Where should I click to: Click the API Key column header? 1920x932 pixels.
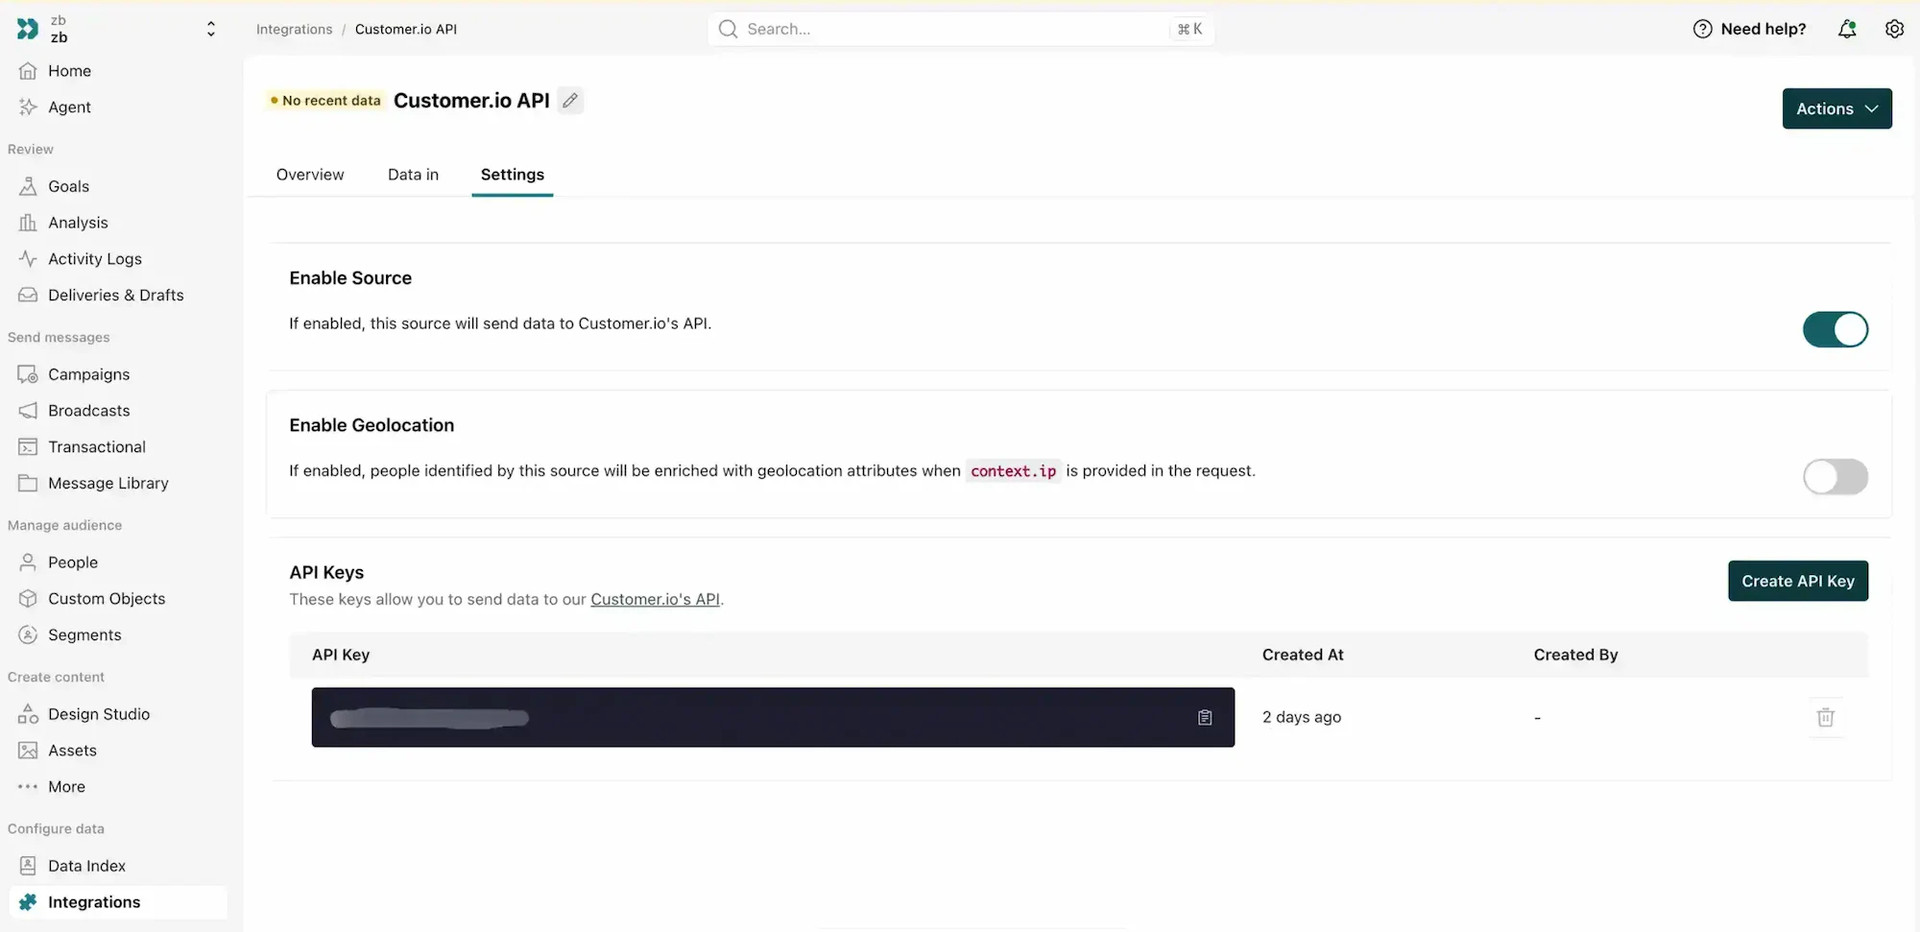point(341,655)
